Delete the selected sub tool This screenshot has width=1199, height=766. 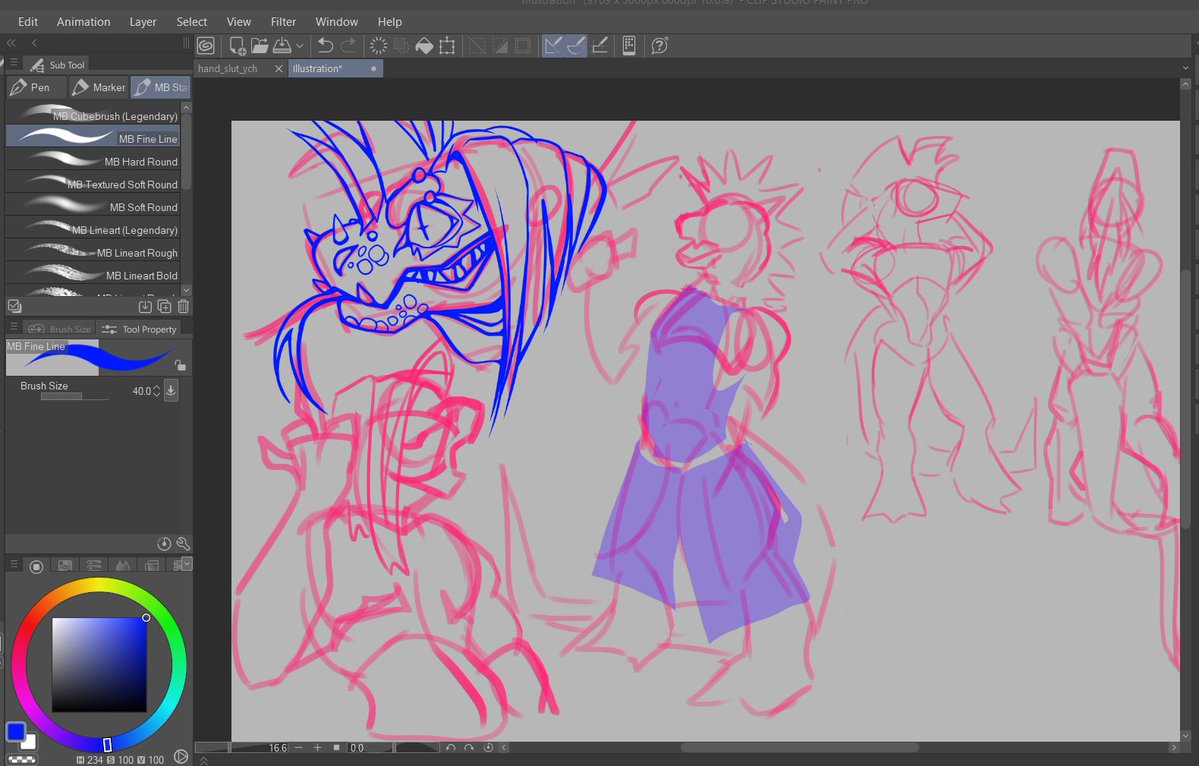(x=184, y=307)
